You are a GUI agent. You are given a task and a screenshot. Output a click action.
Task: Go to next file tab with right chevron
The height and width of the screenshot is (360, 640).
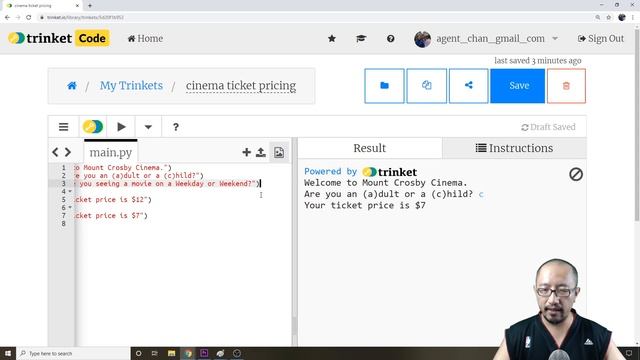(68, 152)
